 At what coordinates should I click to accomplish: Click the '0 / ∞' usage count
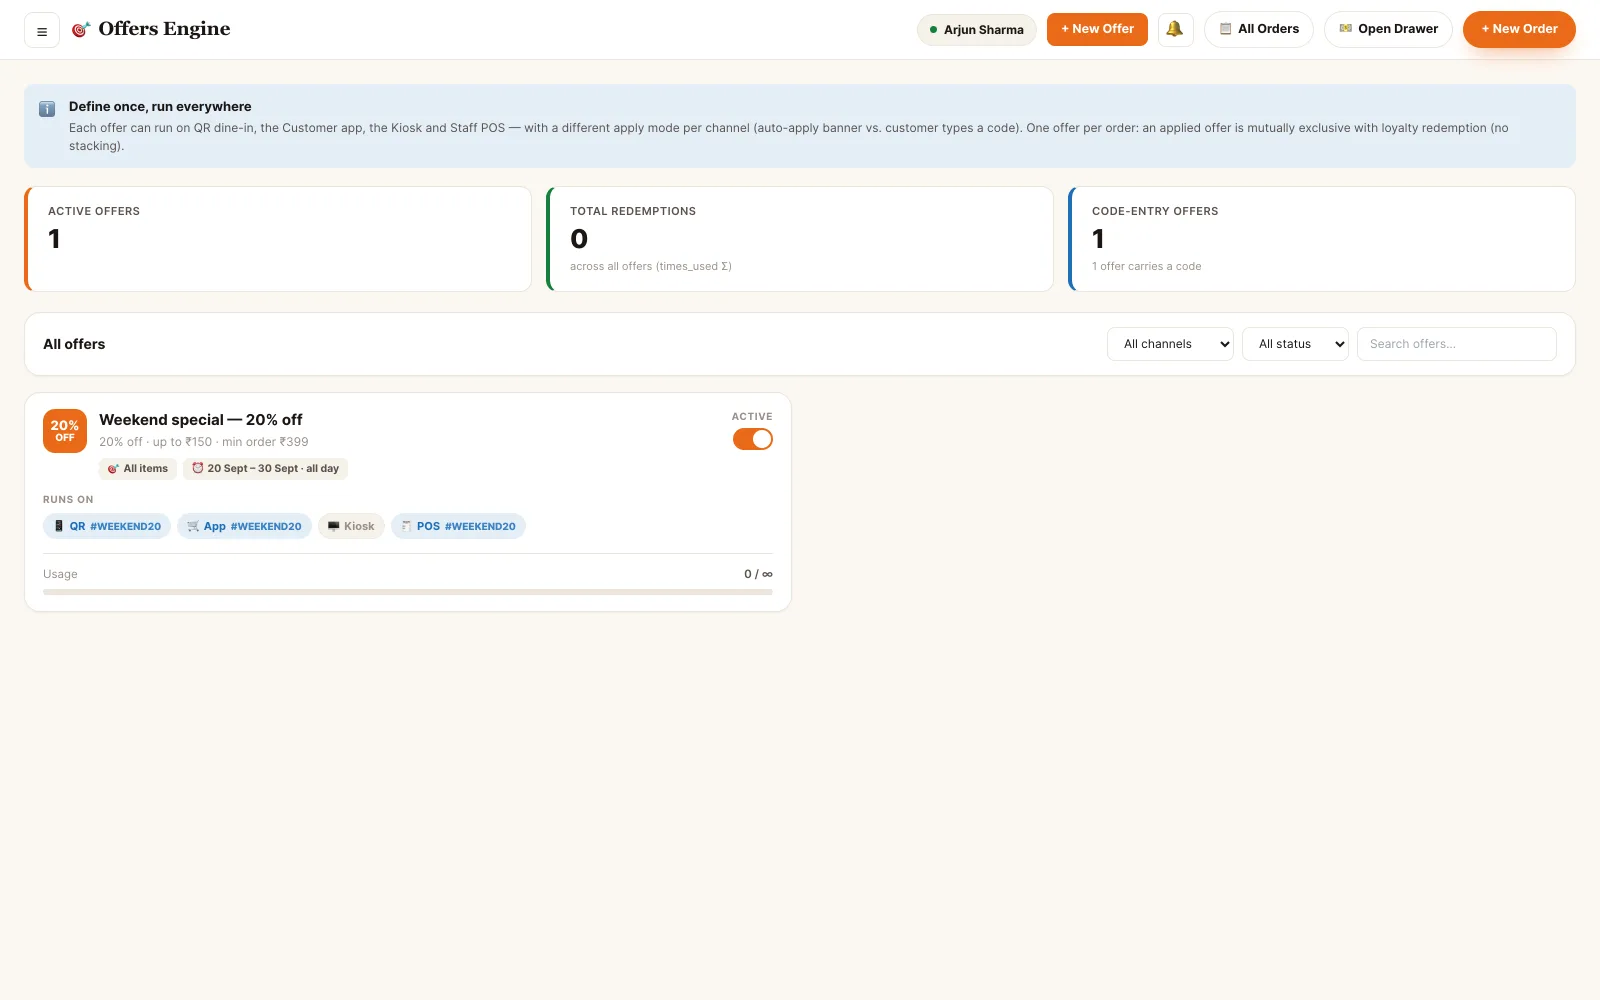[758, 574]
